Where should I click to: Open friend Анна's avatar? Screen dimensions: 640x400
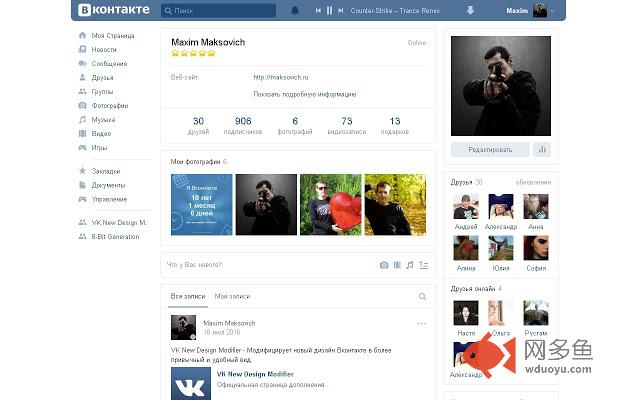pos(536,207)
